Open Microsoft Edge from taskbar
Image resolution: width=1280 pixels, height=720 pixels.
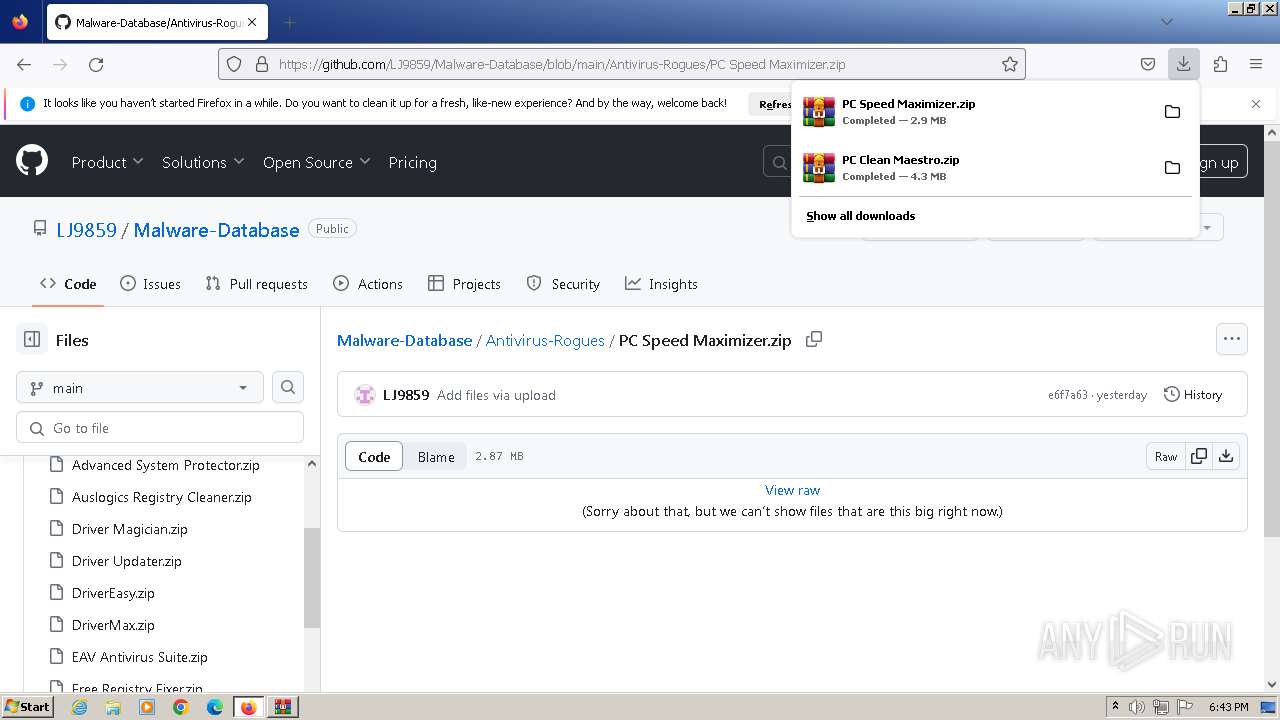pos(215,707)
